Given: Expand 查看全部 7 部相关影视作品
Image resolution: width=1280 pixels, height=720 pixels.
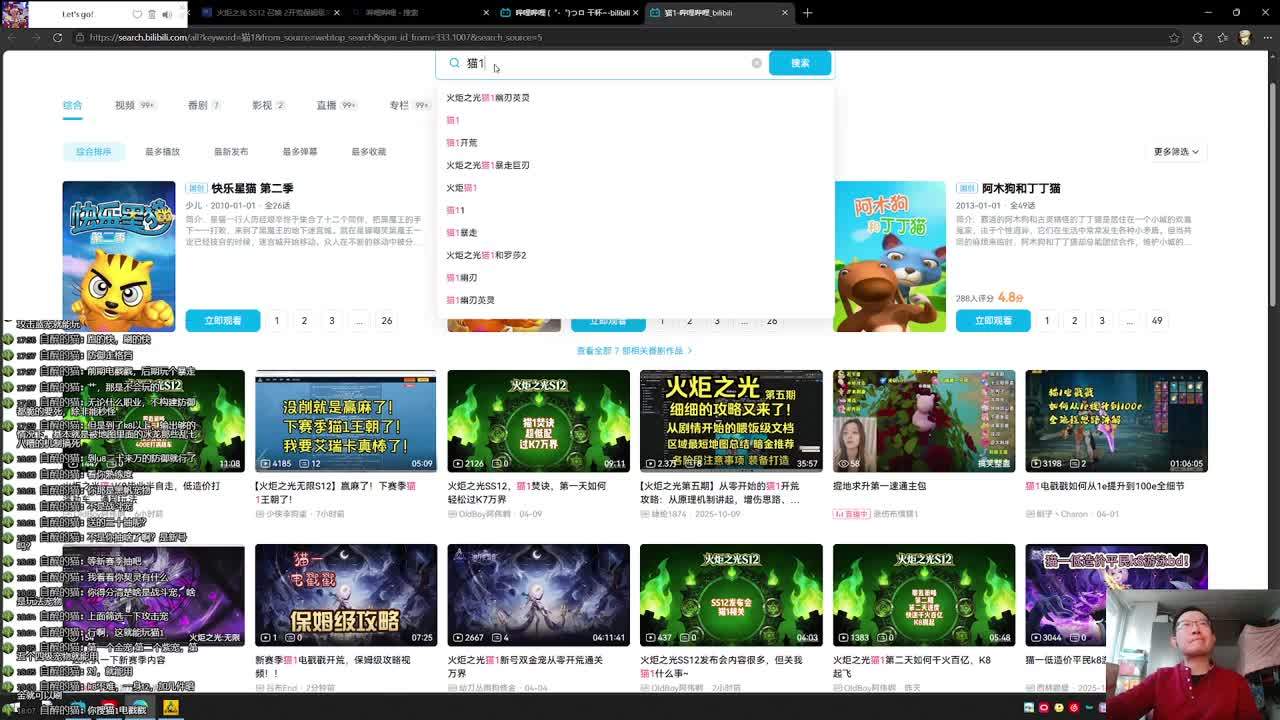Looking at the screenshot, I should pos(634,351).
